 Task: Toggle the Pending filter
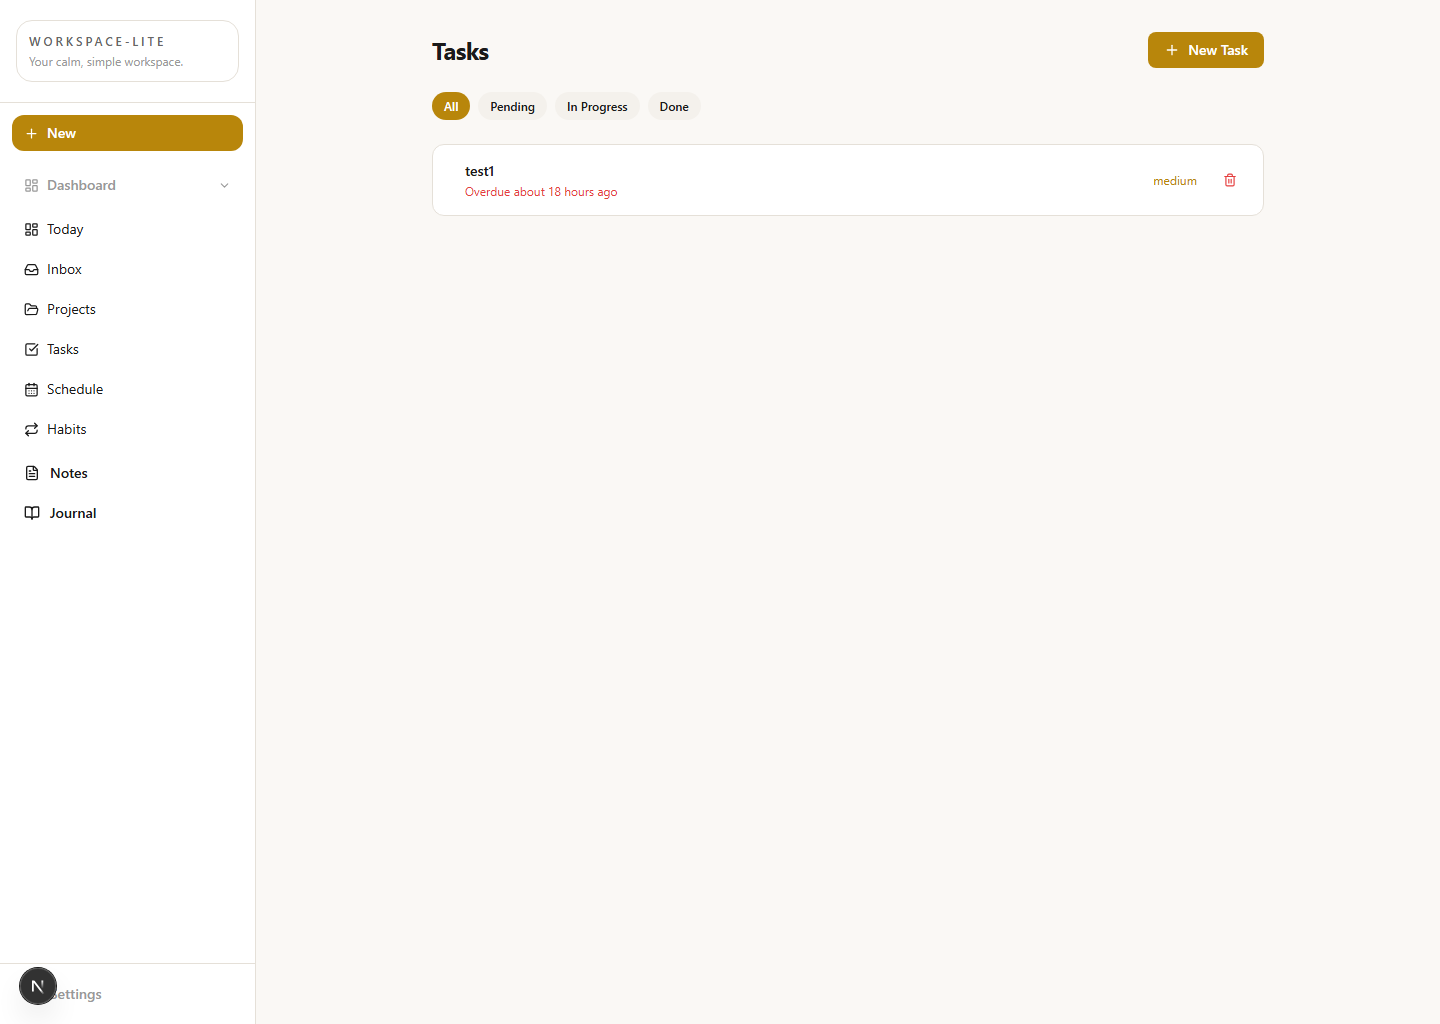511,106
